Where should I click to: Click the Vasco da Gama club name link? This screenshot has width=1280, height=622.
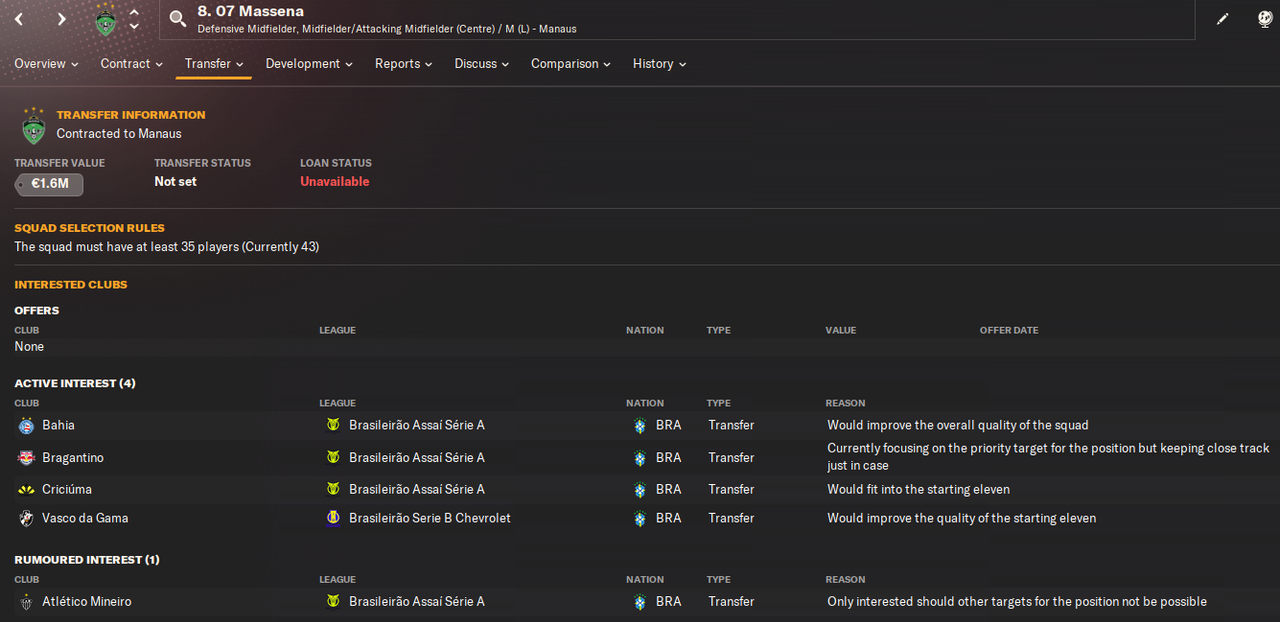(85, 518)
